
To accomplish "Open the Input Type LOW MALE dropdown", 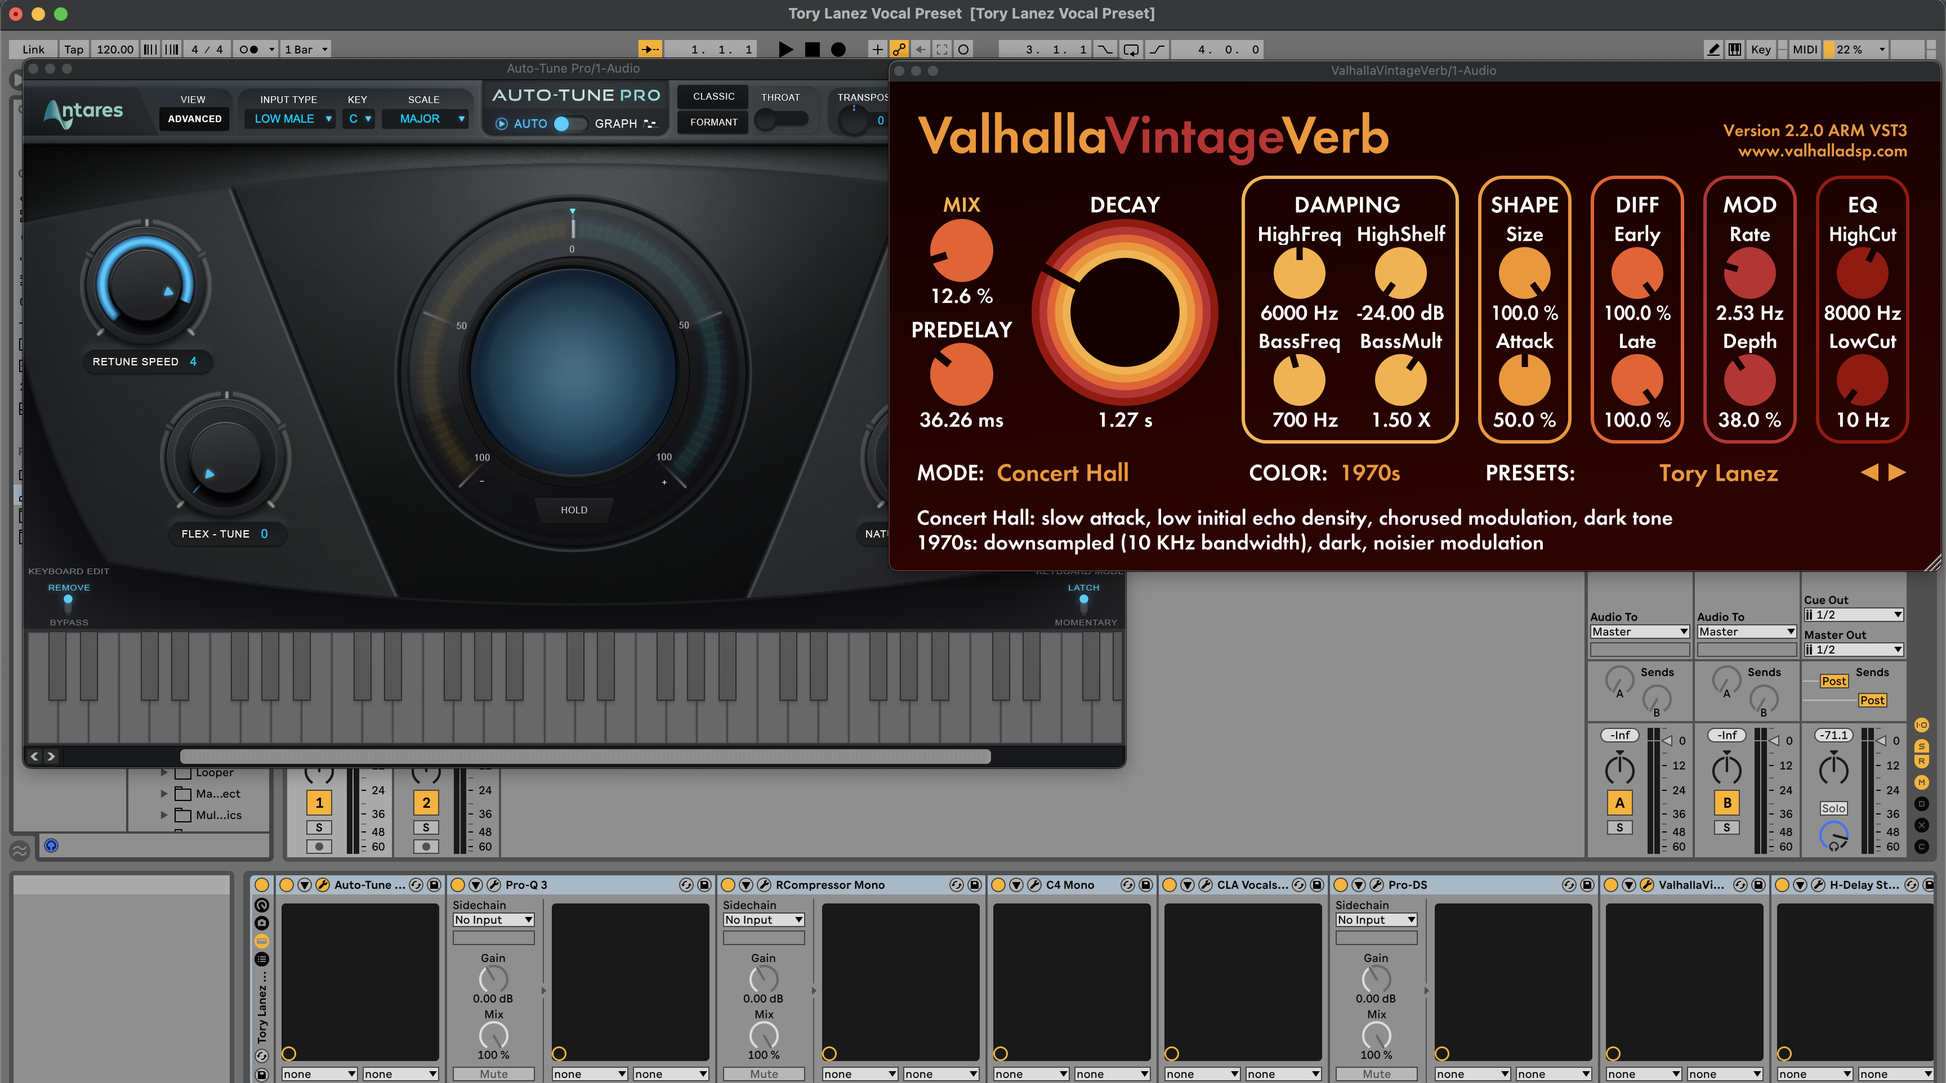I will 291,119.
